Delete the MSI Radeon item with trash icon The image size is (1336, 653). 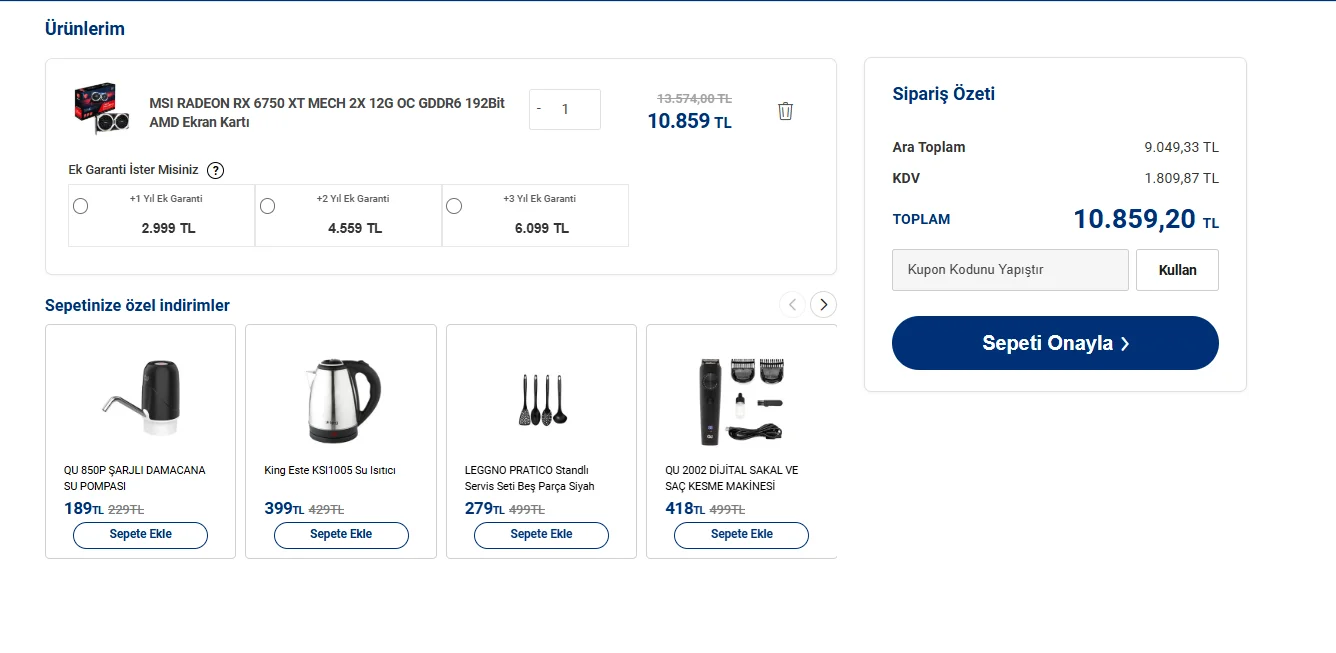(x=785, y=111)
